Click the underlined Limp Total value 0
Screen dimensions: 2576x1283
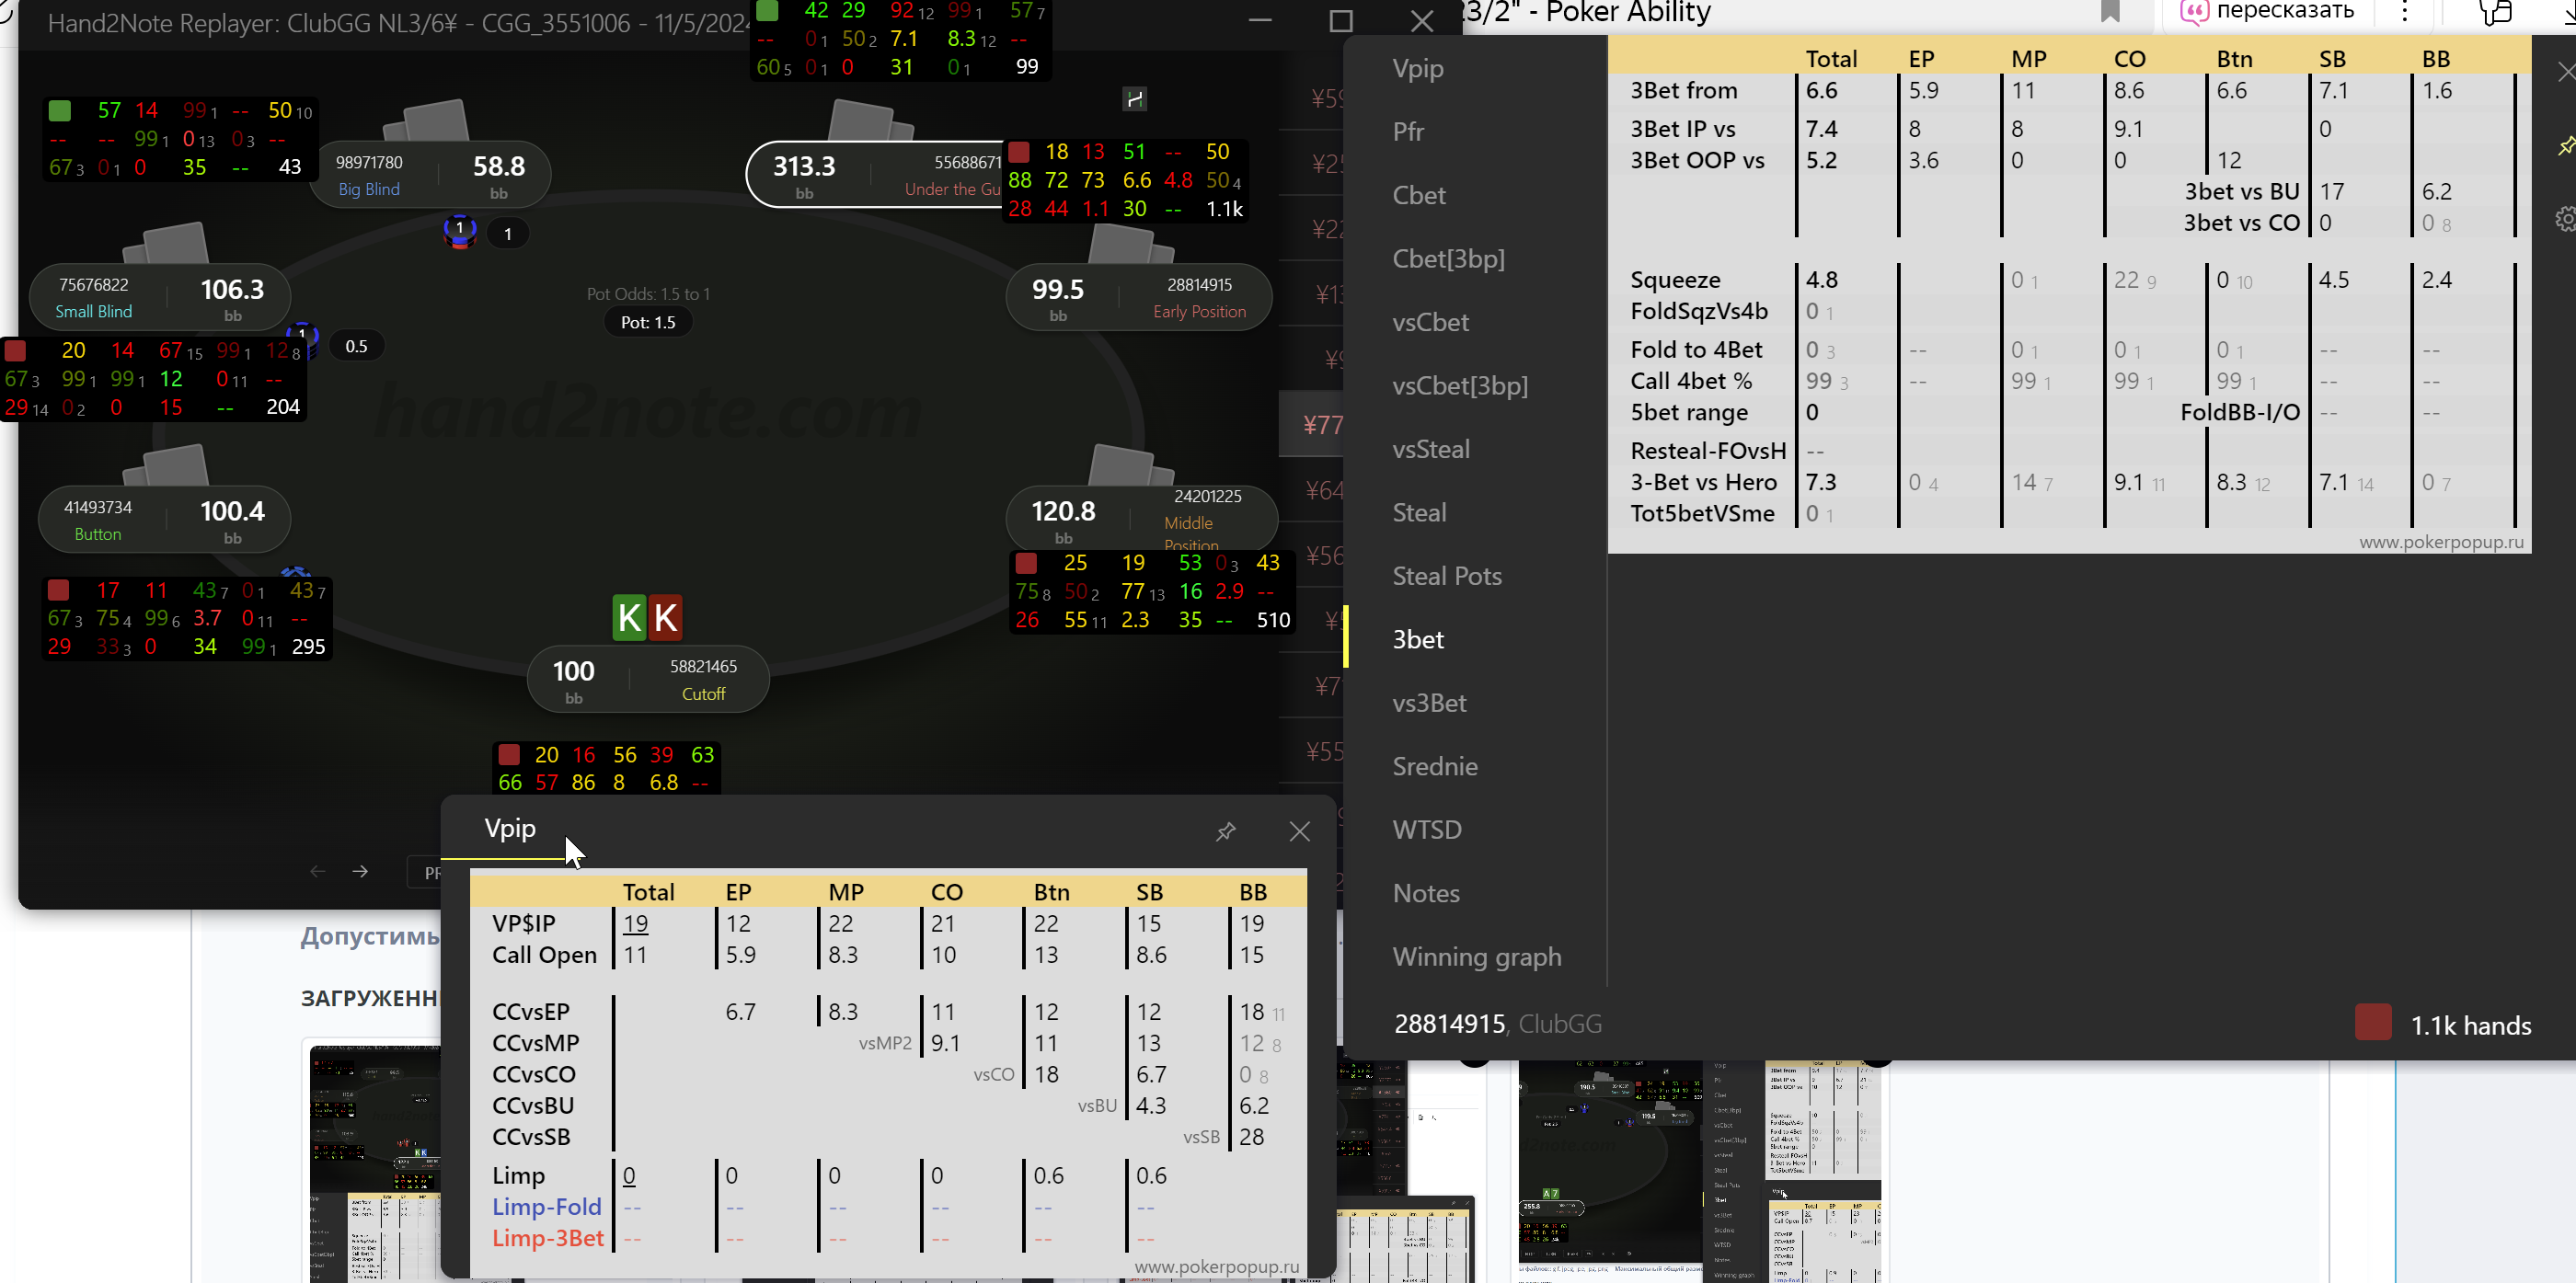[629, 1176]
